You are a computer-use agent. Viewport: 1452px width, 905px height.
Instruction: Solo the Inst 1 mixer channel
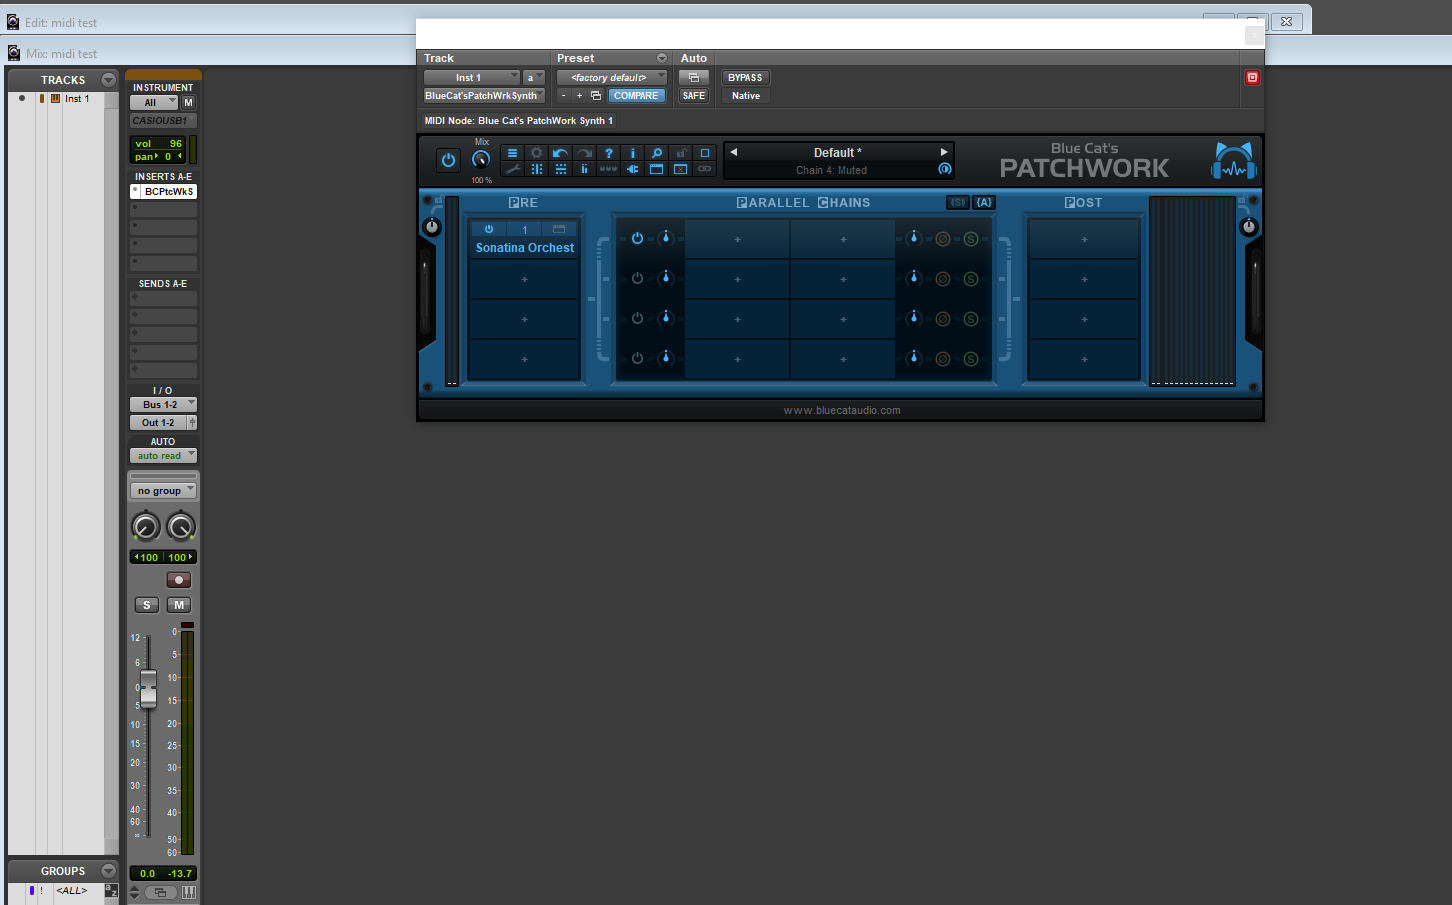click(146, 605)
